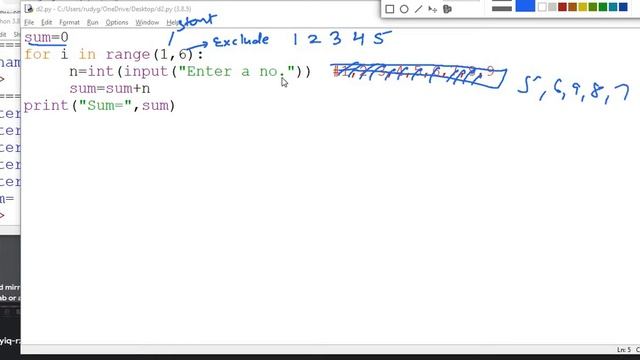
Task: Select the ellipse shape tool
Action: click(404, 9)
